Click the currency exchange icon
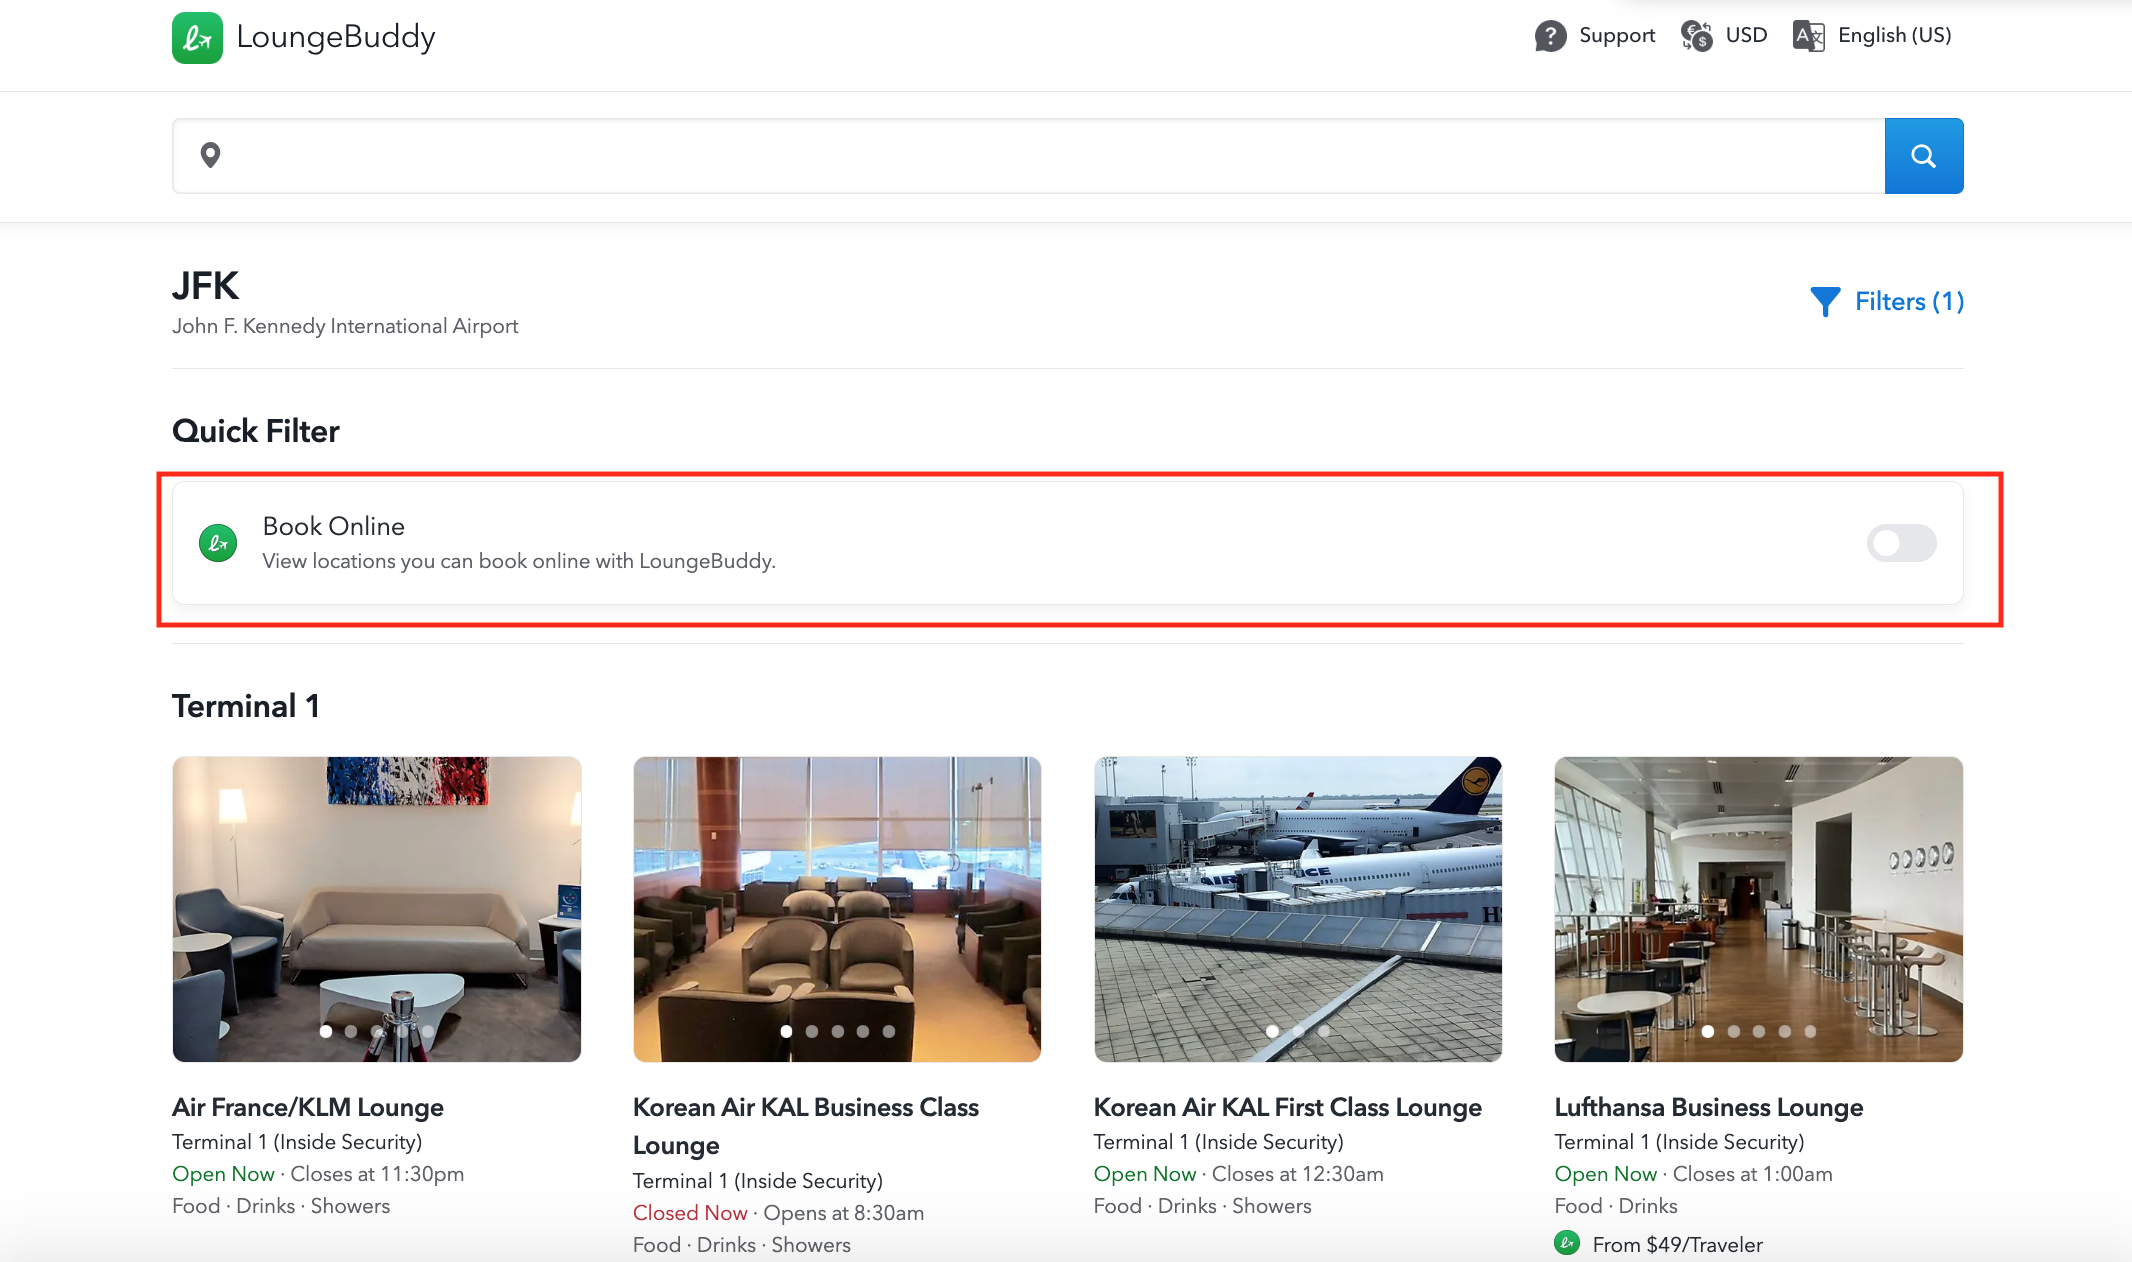Viewport: 2132px width, 1262px height. 1697,36
